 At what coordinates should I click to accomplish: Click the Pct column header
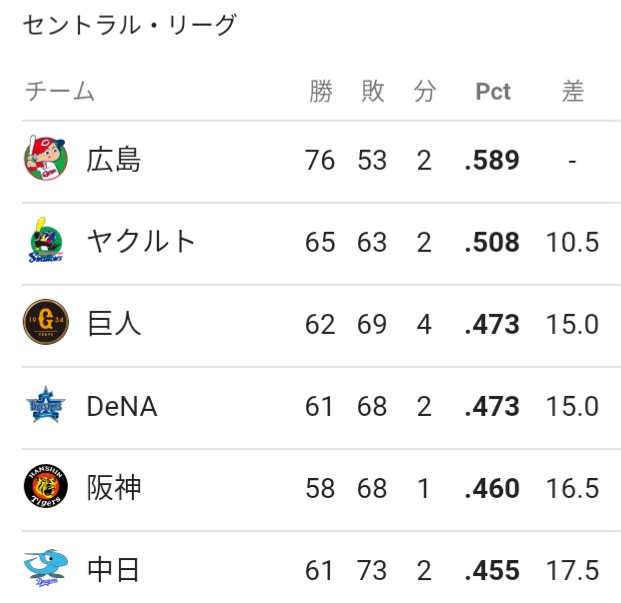click(493, 91)
